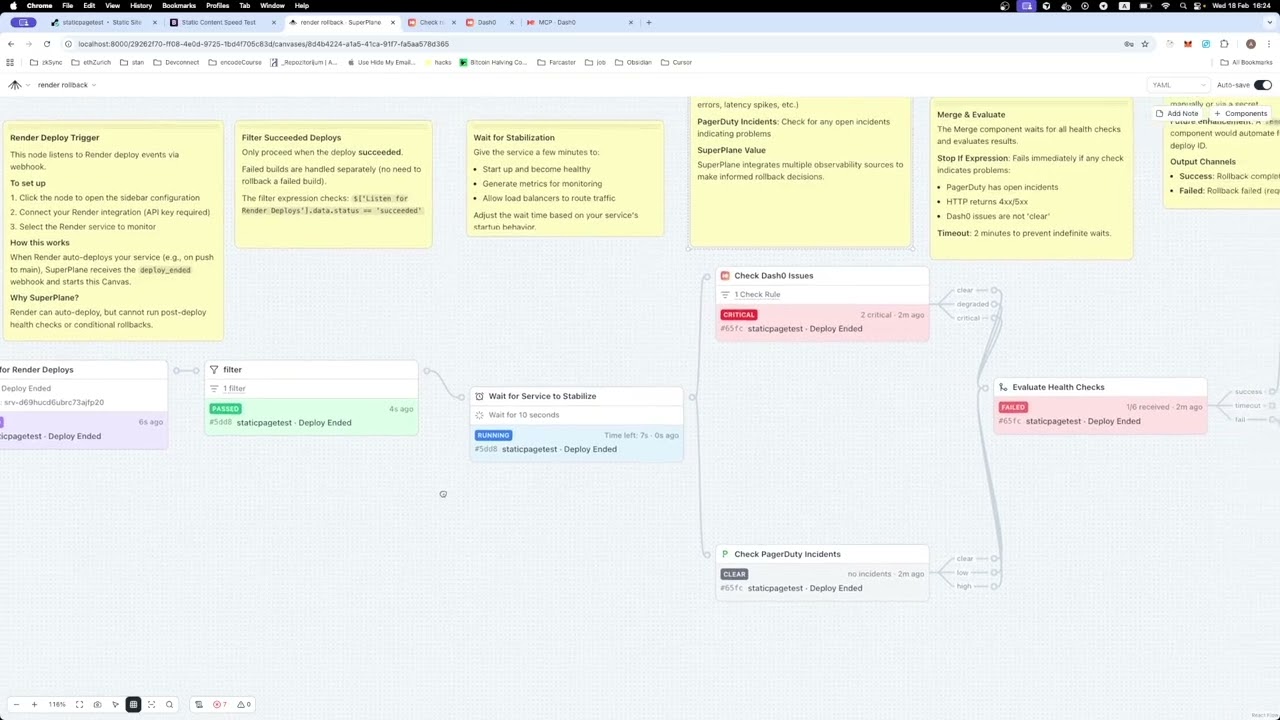Show the 0 warnings indicator
This screenshot has width=1280, height=720.
[x=243, y=704]
